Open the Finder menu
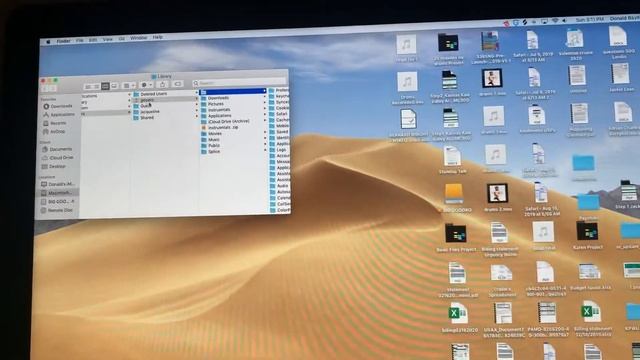This screenshot has width=640, height=360. click(x=63, y=41)
